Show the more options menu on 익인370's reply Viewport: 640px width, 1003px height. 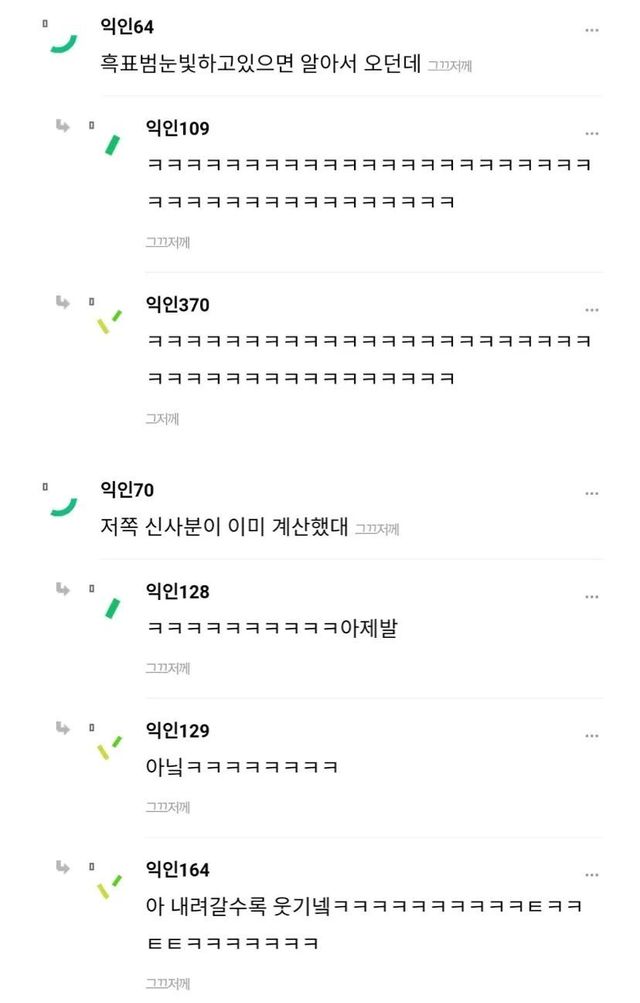click(x=592, y=310)
